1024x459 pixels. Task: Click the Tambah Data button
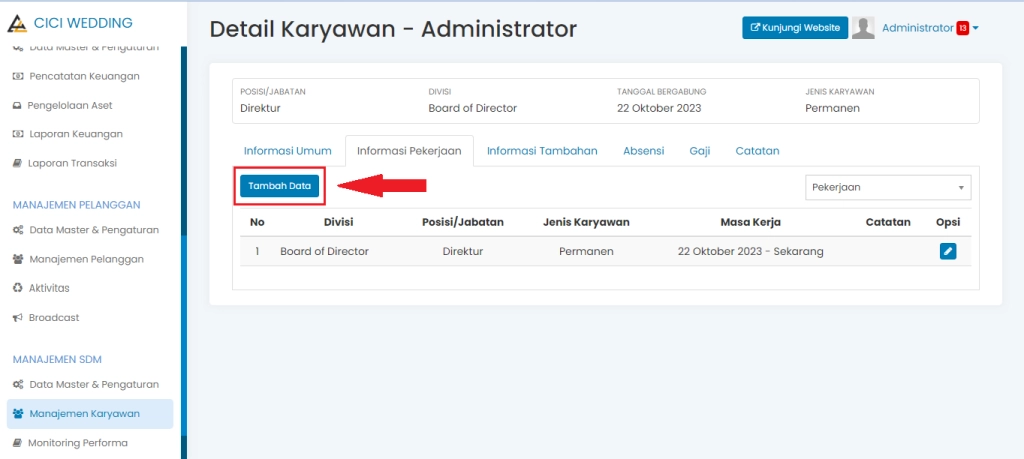click(279, 186)
